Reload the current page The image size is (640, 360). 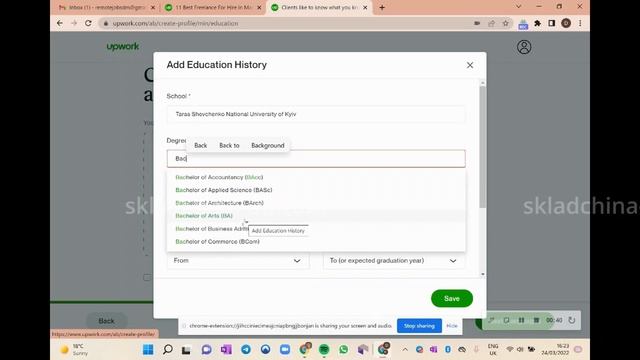click(x=88, y=23)
